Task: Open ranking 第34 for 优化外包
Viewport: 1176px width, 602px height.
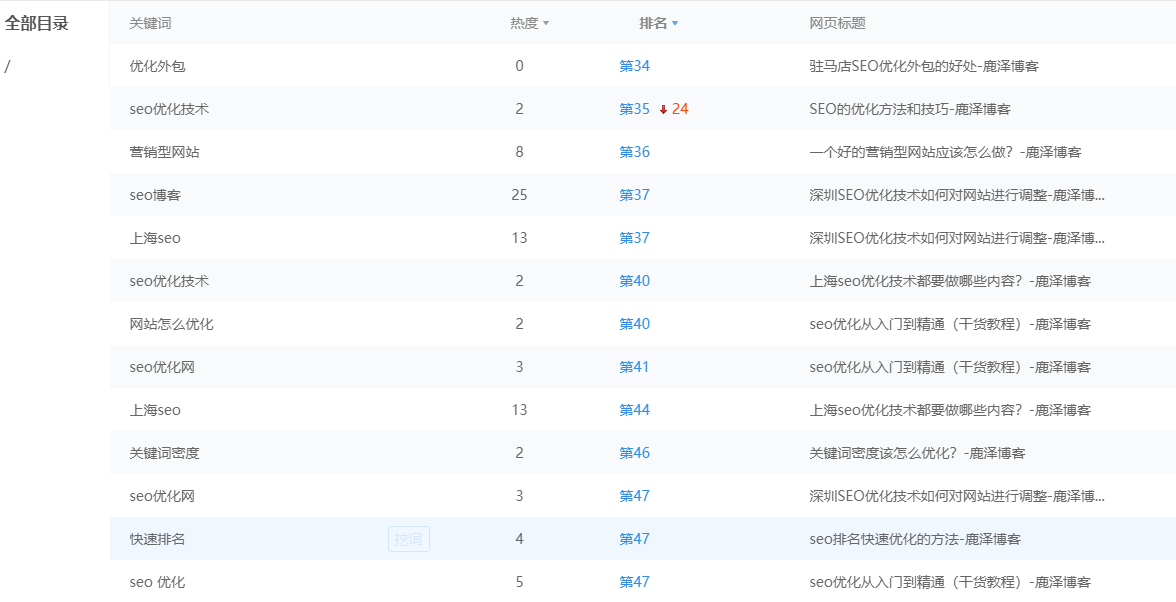Action: pyautogui.click(x=634, y=66)
